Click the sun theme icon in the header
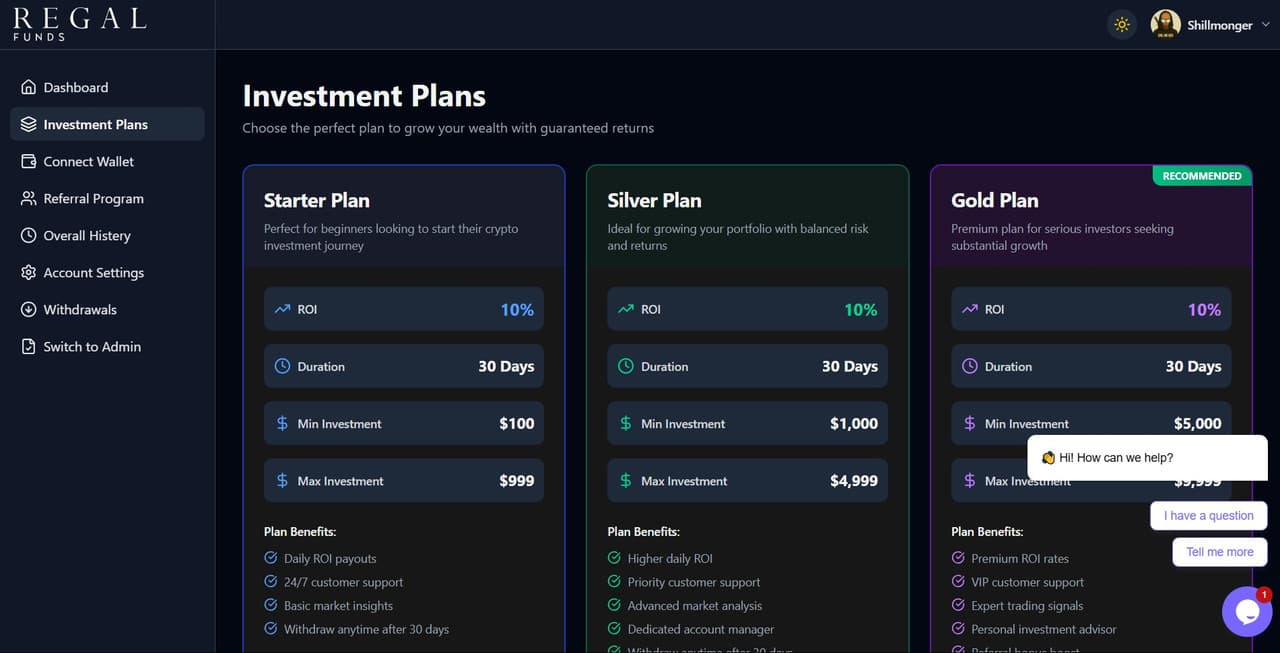1280x653 pixels. [x=1121, y=23]
